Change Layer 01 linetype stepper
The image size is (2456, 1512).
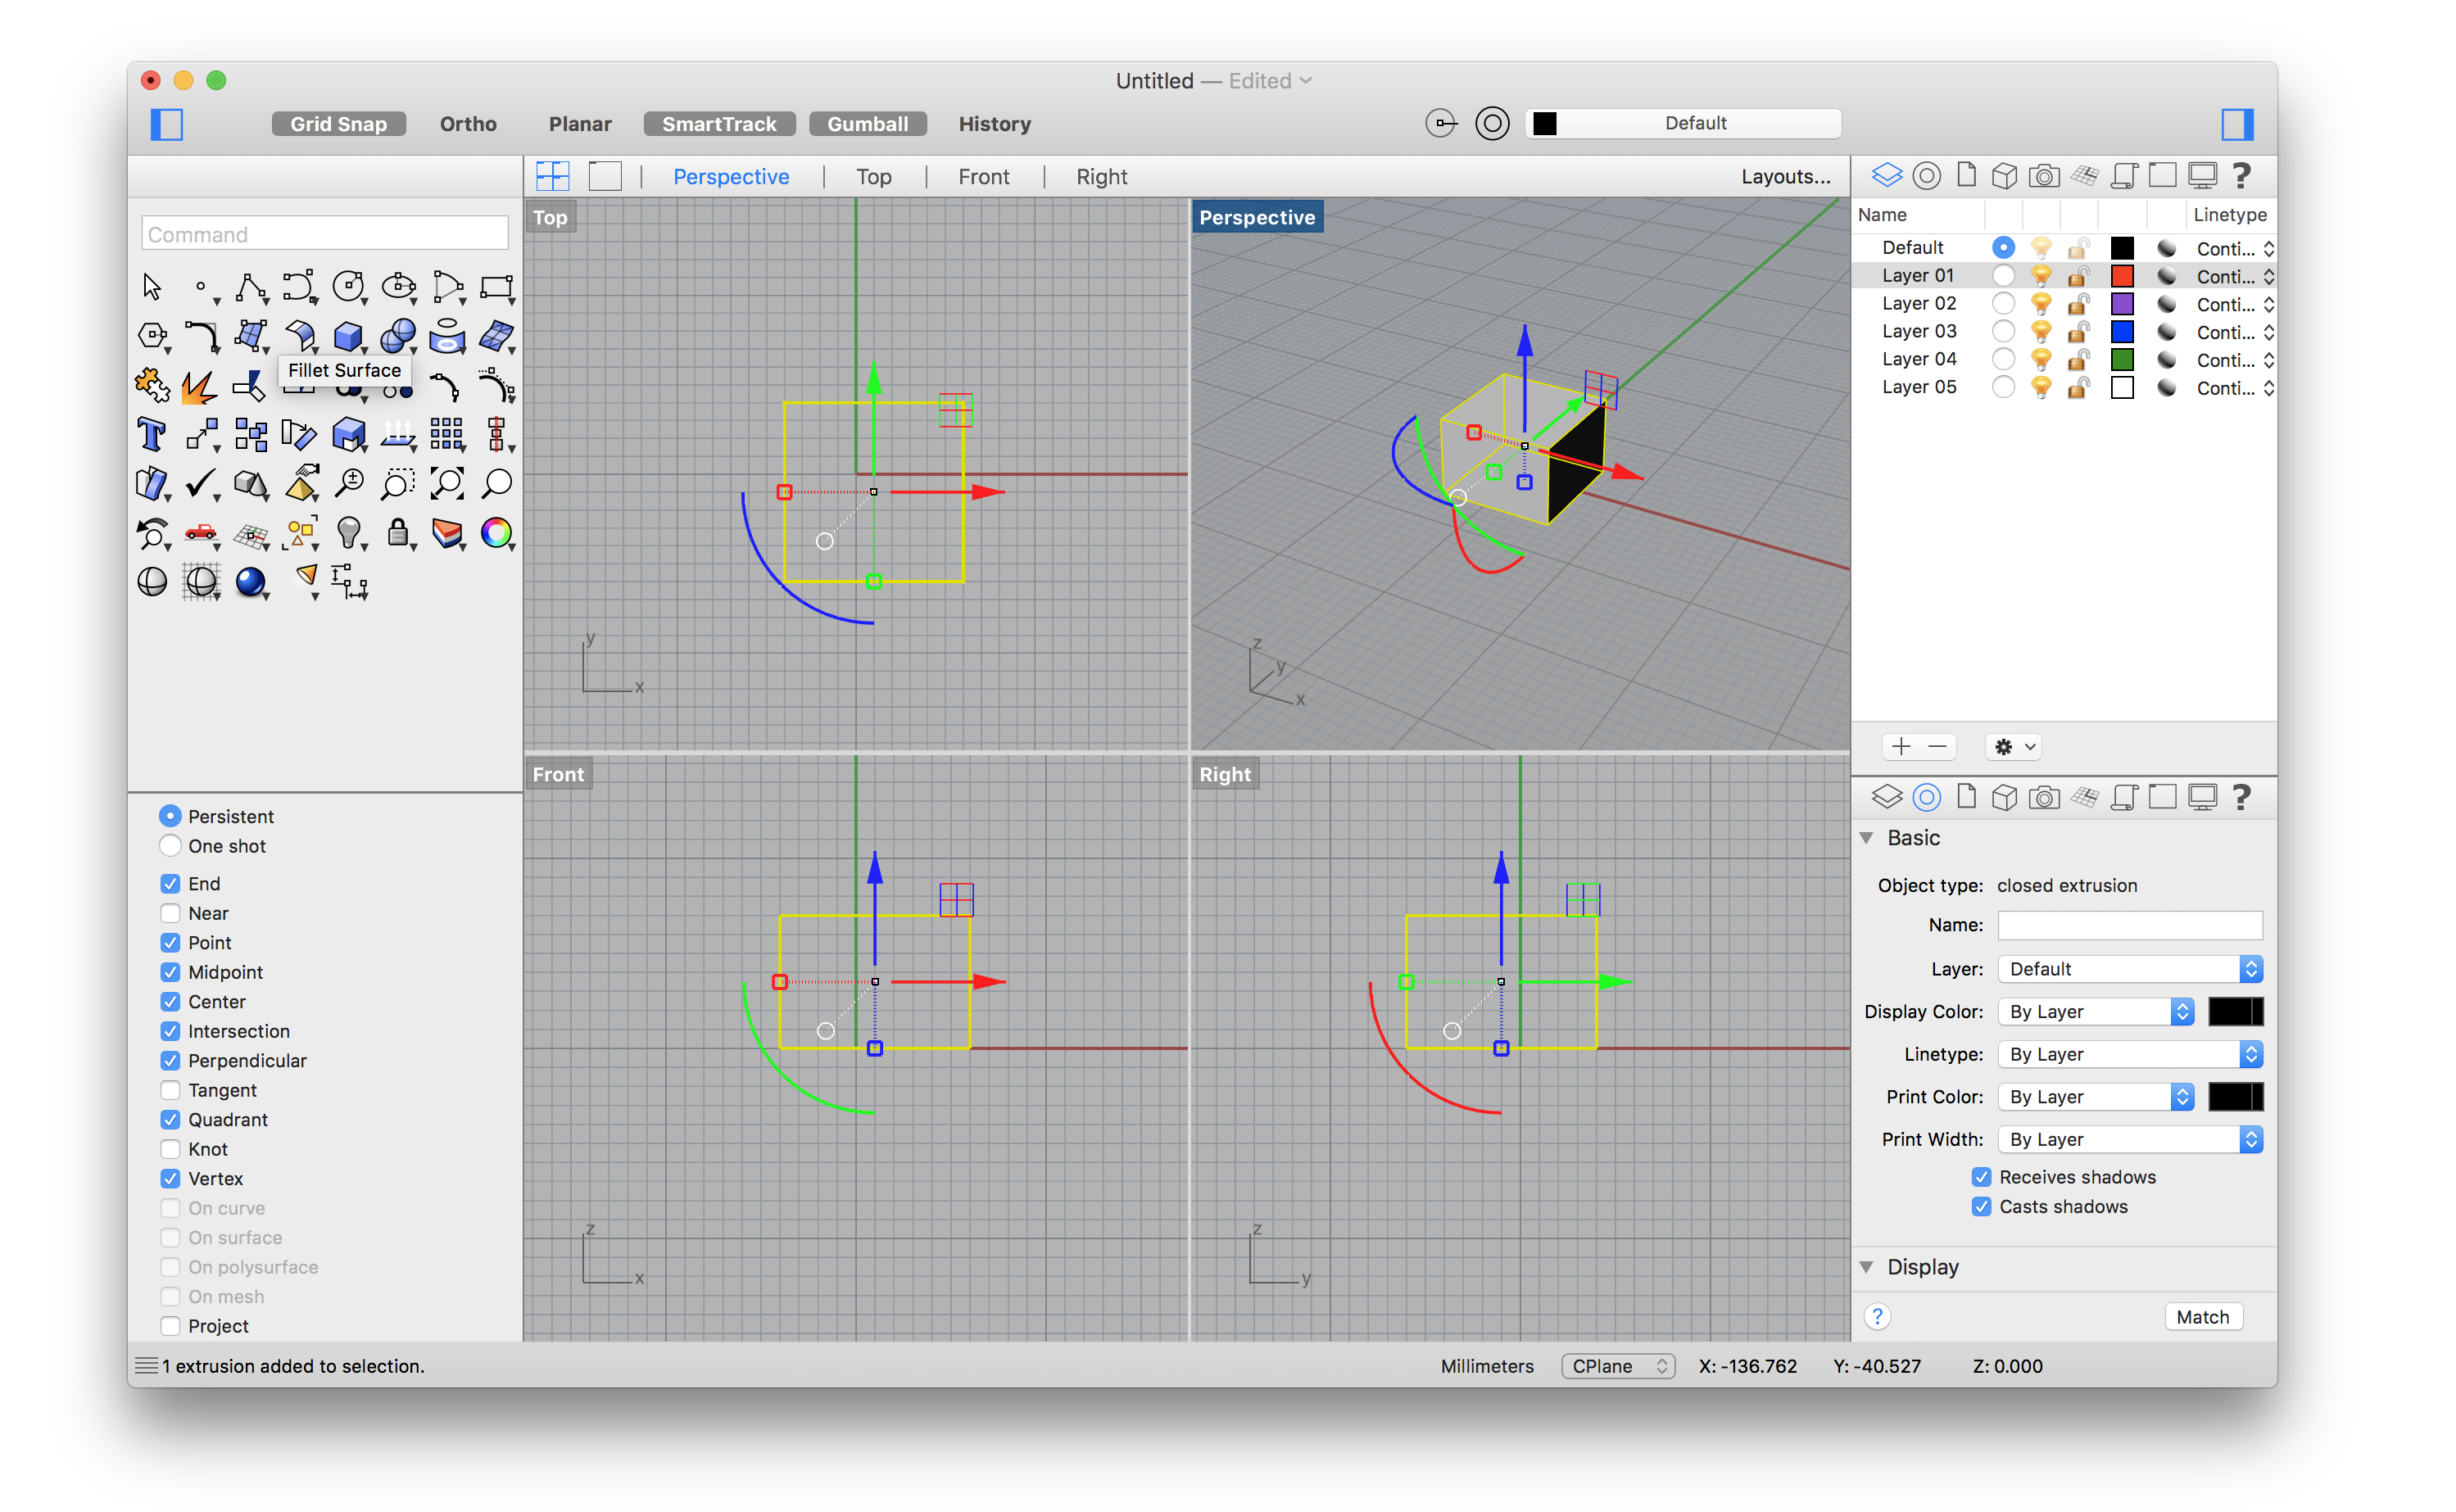2268,276
